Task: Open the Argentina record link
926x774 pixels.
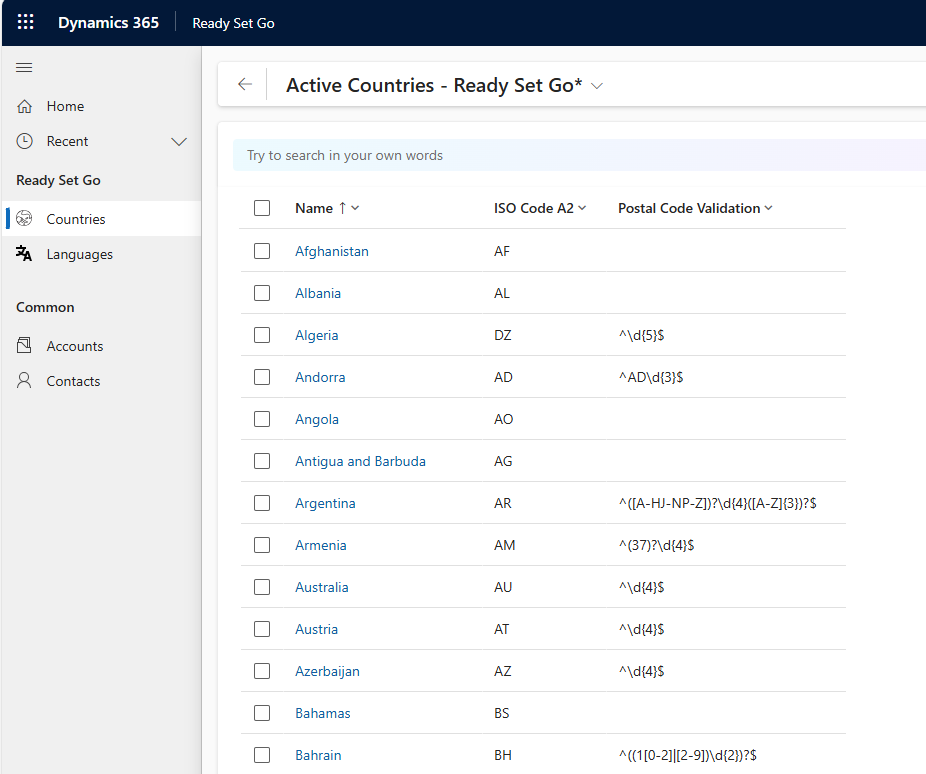Action: tap(325, 503)
